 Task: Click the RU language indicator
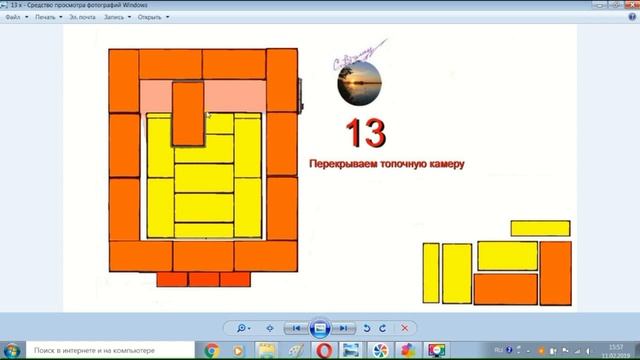click(498, 350)
